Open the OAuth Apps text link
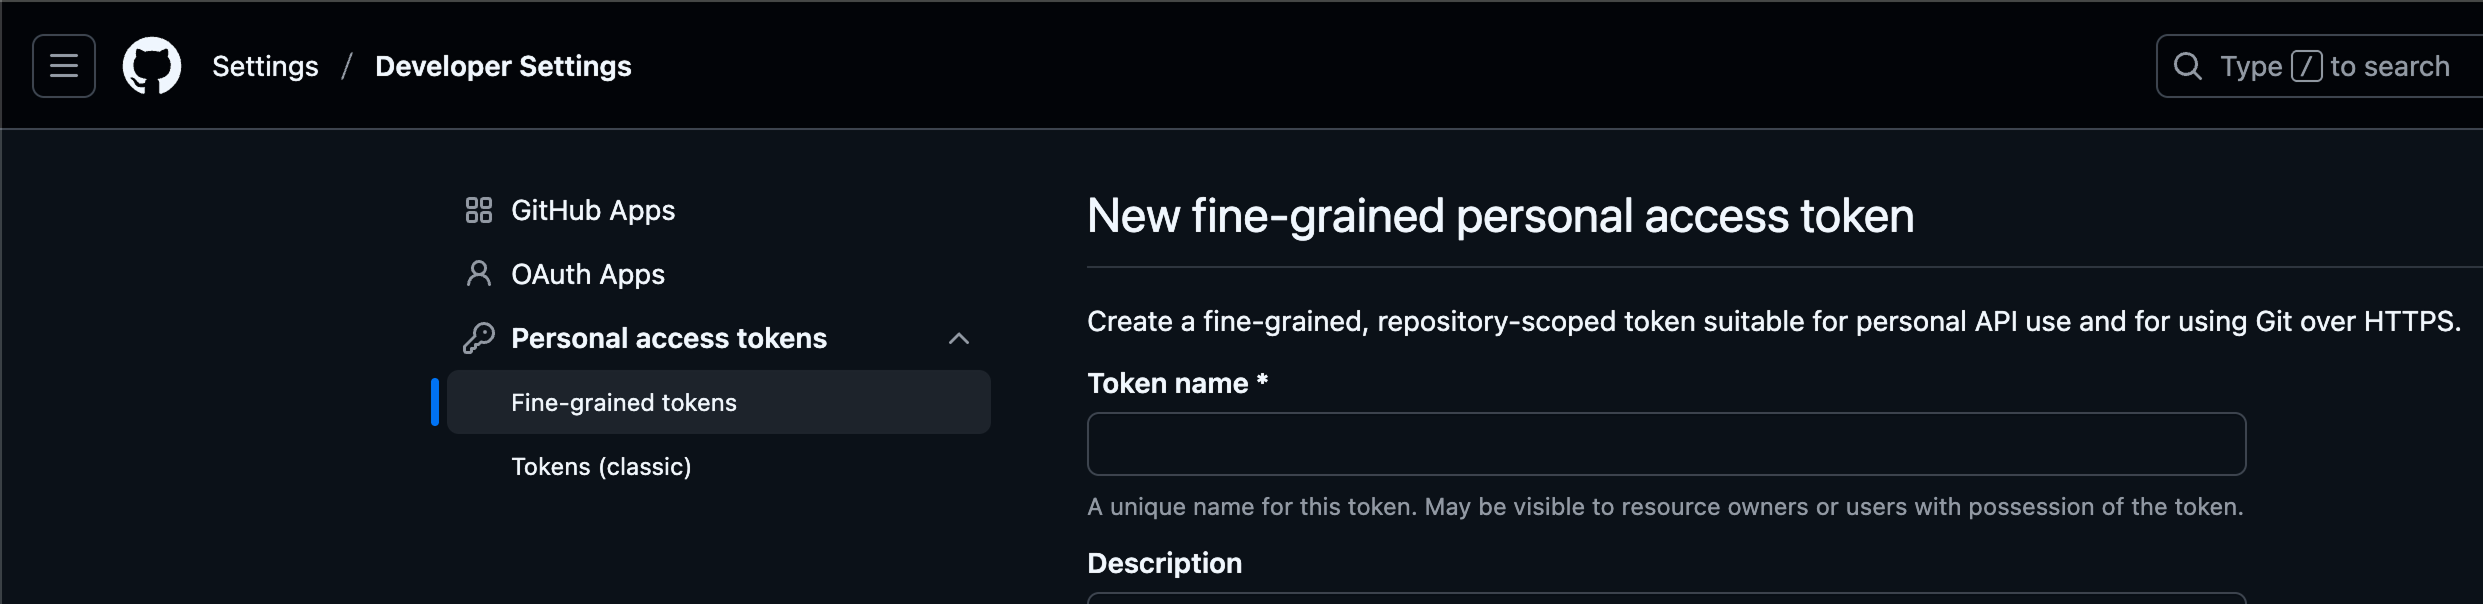Viewport: 2483px width, 604px height. 588,274
